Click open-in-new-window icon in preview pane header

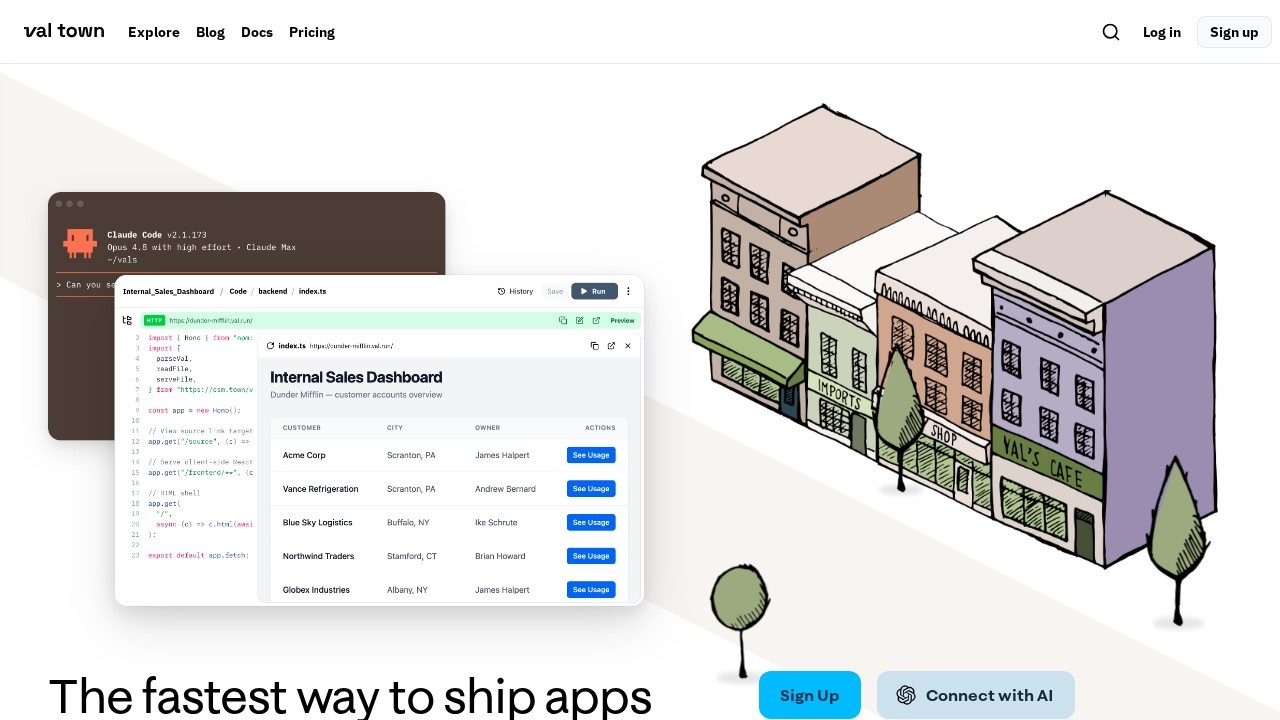611,346
